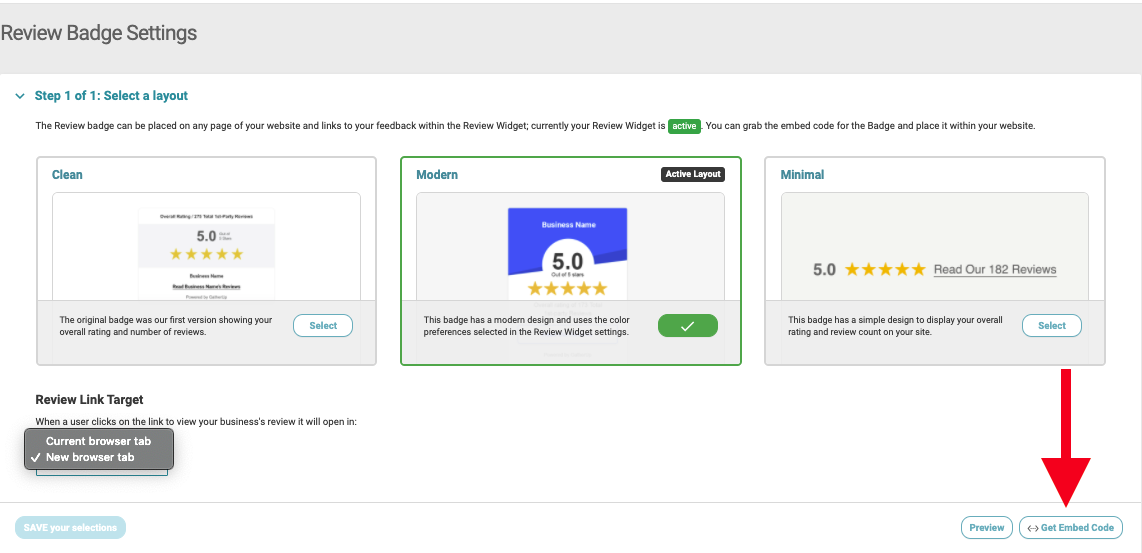Open the badge Preview

[x=986, y=528]
